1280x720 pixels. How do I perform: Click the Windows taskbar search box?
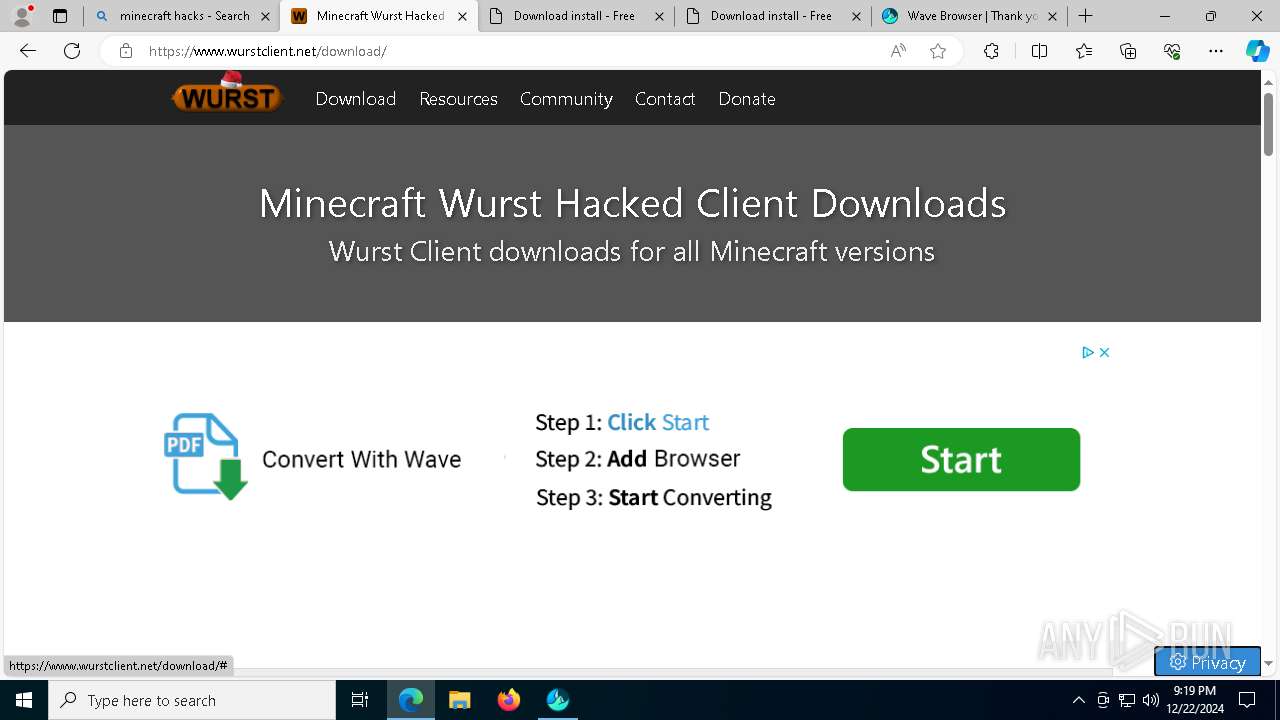(x=192, y=700)
